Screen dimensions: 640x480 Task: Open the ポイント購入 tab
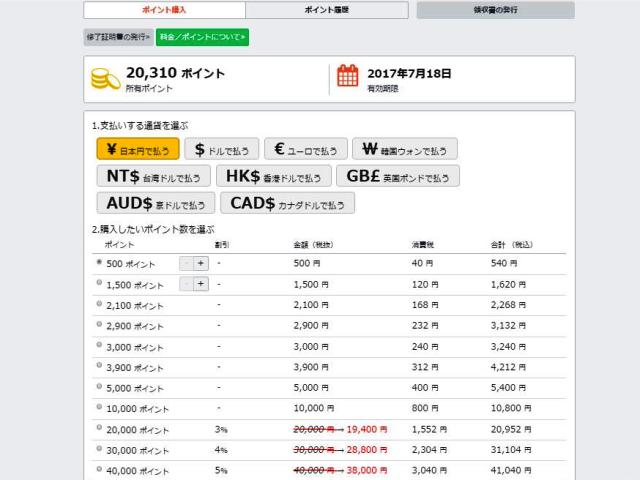pyautogui.click(x=164, y=10)
